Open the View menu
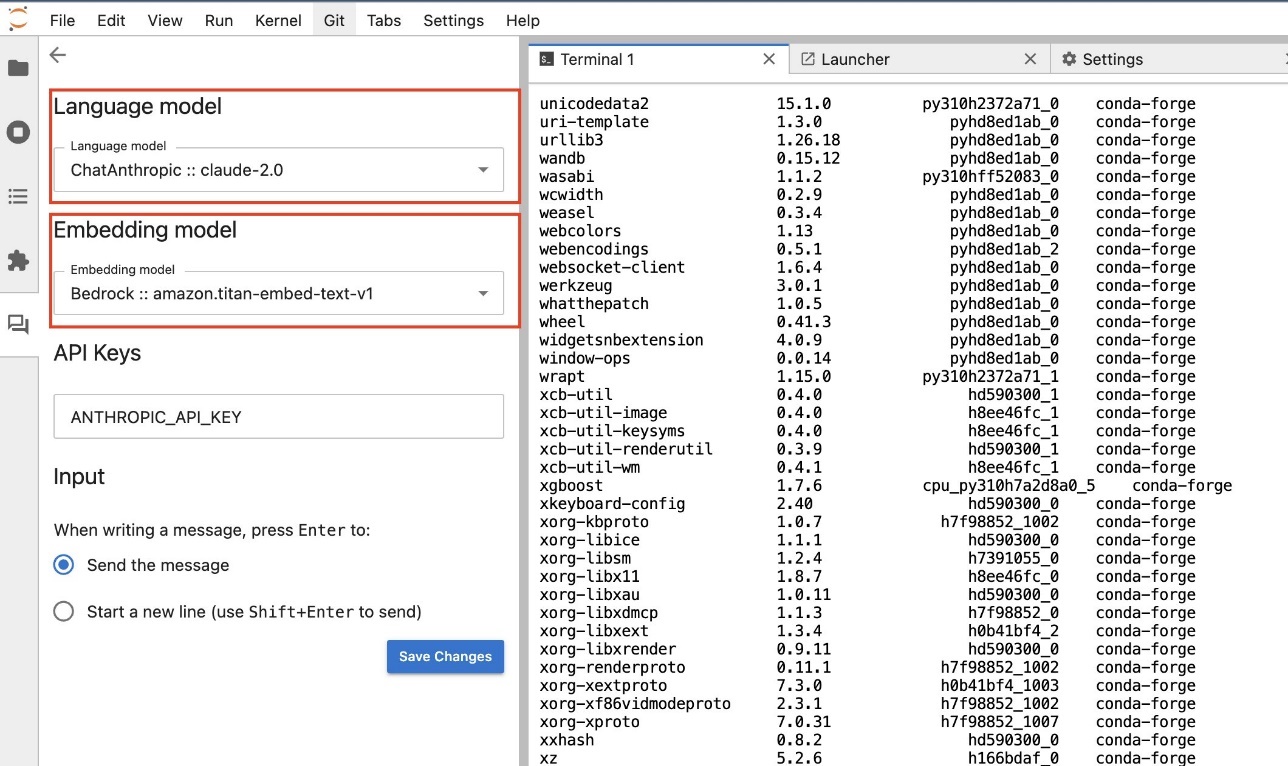The image size is (1288, 766). (165, 20)
